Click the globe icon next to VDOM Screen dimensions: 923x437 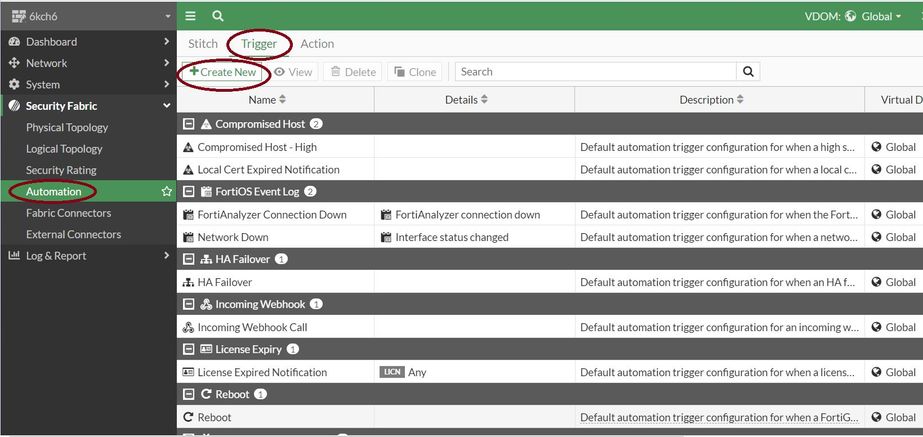click(x=850, y=16)
